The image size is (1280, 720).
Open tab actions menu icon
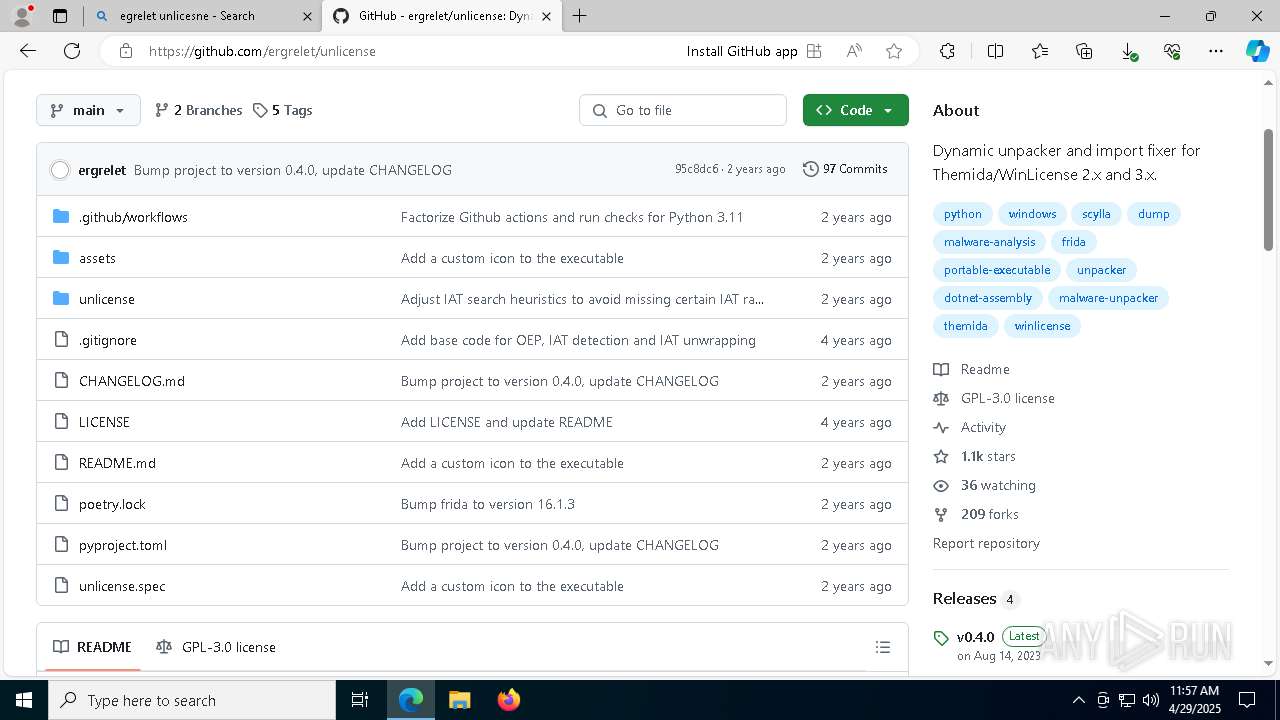click(x=60, y=16)
